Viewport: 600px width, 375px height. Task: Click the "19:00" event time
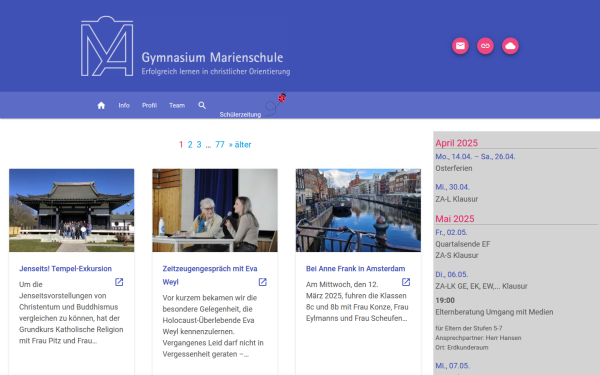pyautogui.click(x=445, y=300)
